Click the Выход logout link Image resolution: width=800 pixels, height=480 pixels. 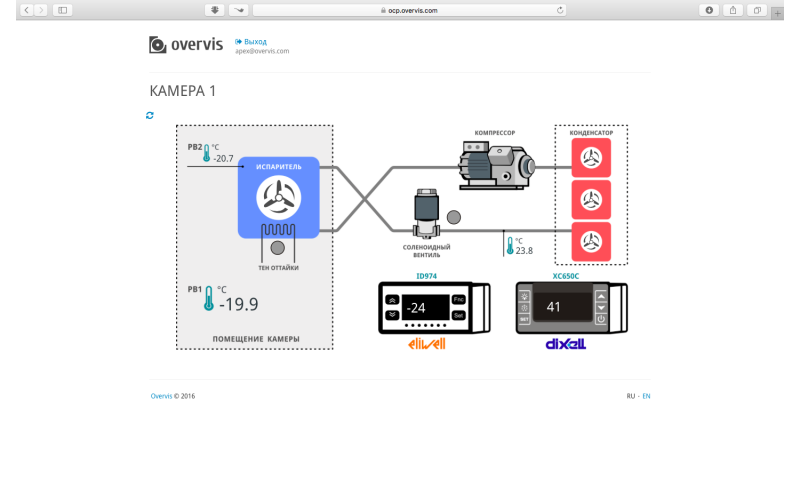[x=255, y=41]
